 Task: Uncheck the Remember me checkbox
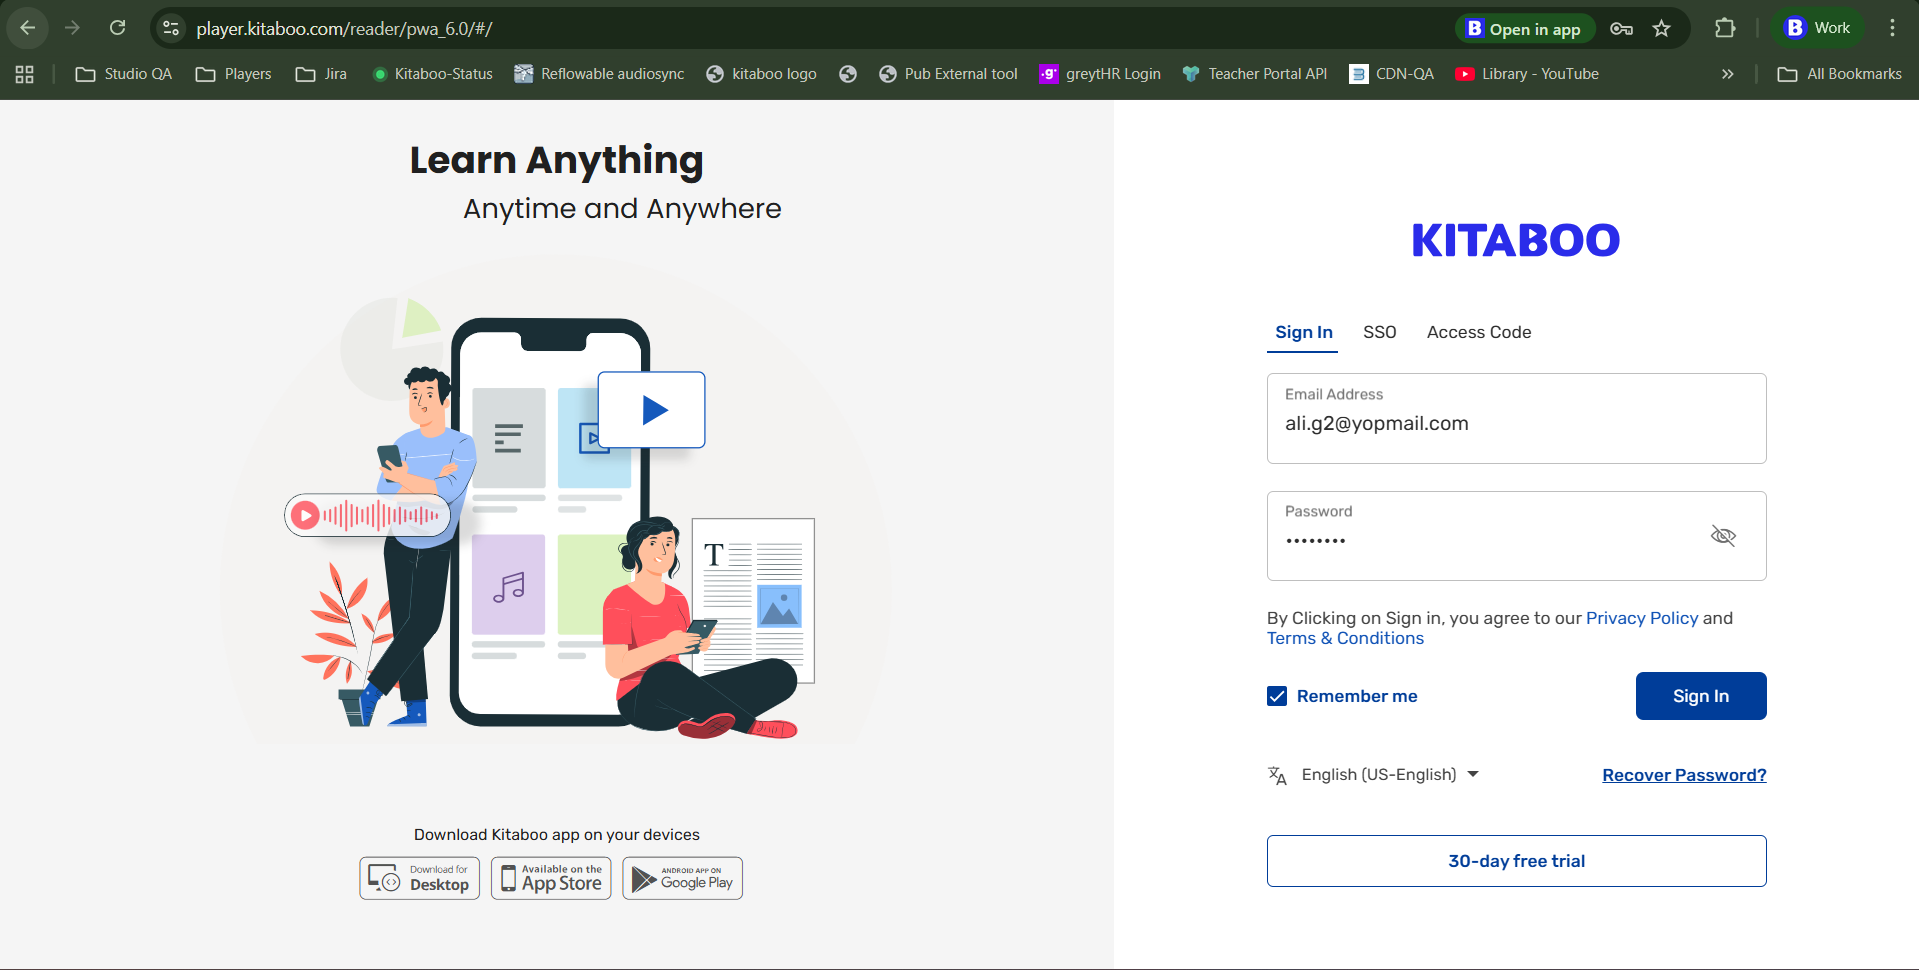pyautogui.click(x=1276, y=695)
